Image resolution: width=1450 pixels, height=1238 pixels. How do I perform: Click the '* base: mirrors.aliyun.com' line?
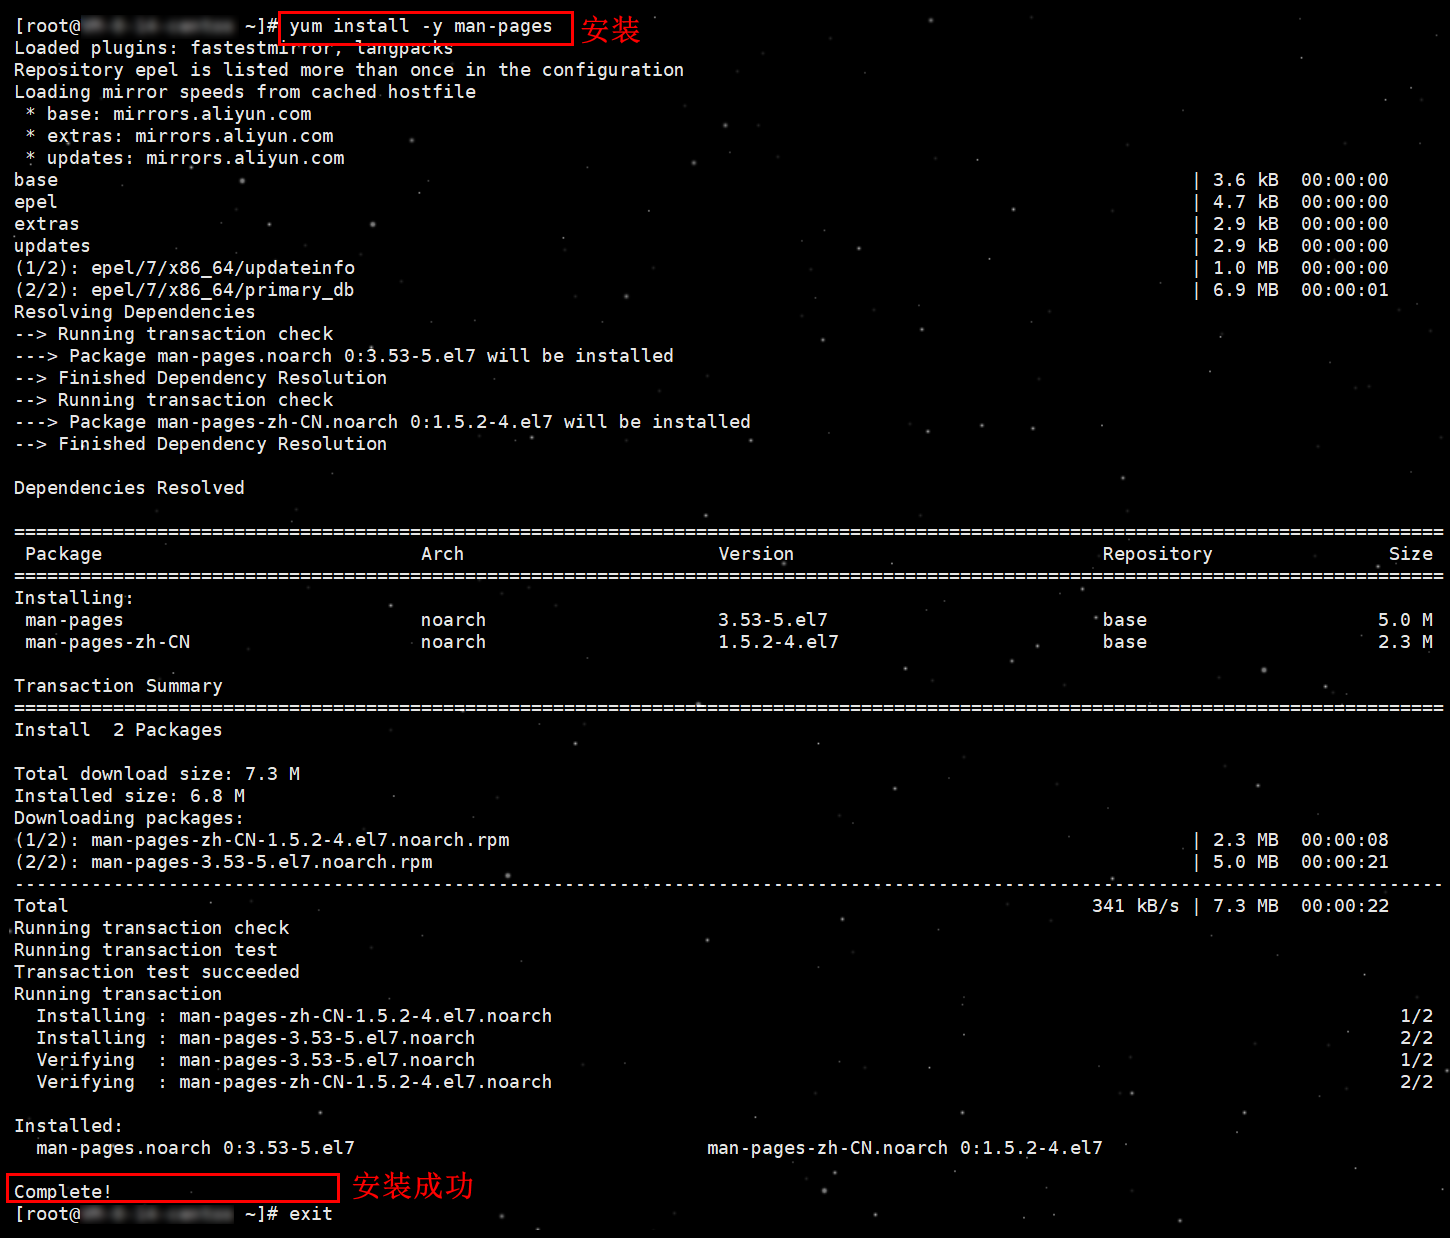[x=169, y=114]
